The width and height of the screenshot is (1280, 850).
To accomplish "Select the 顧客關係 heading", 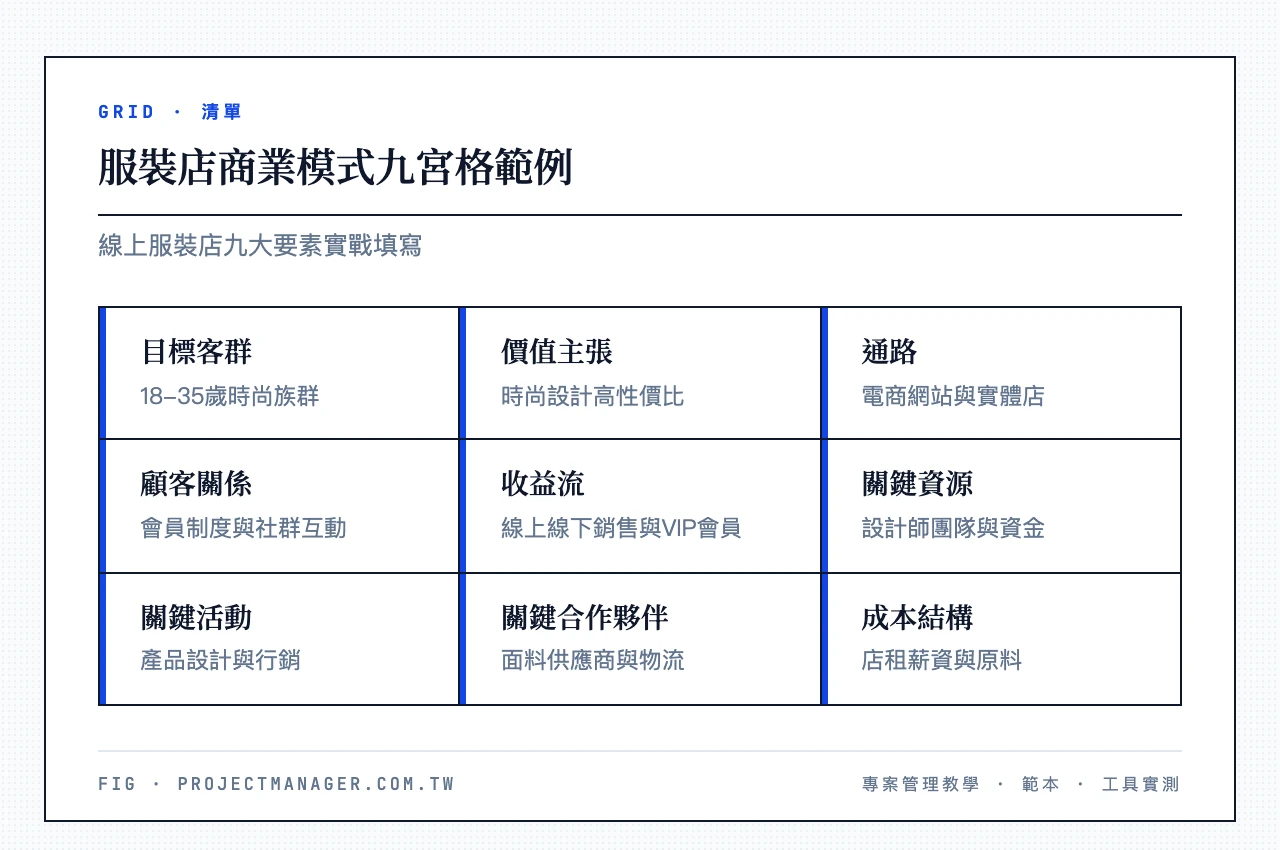I will pos(196,484).
